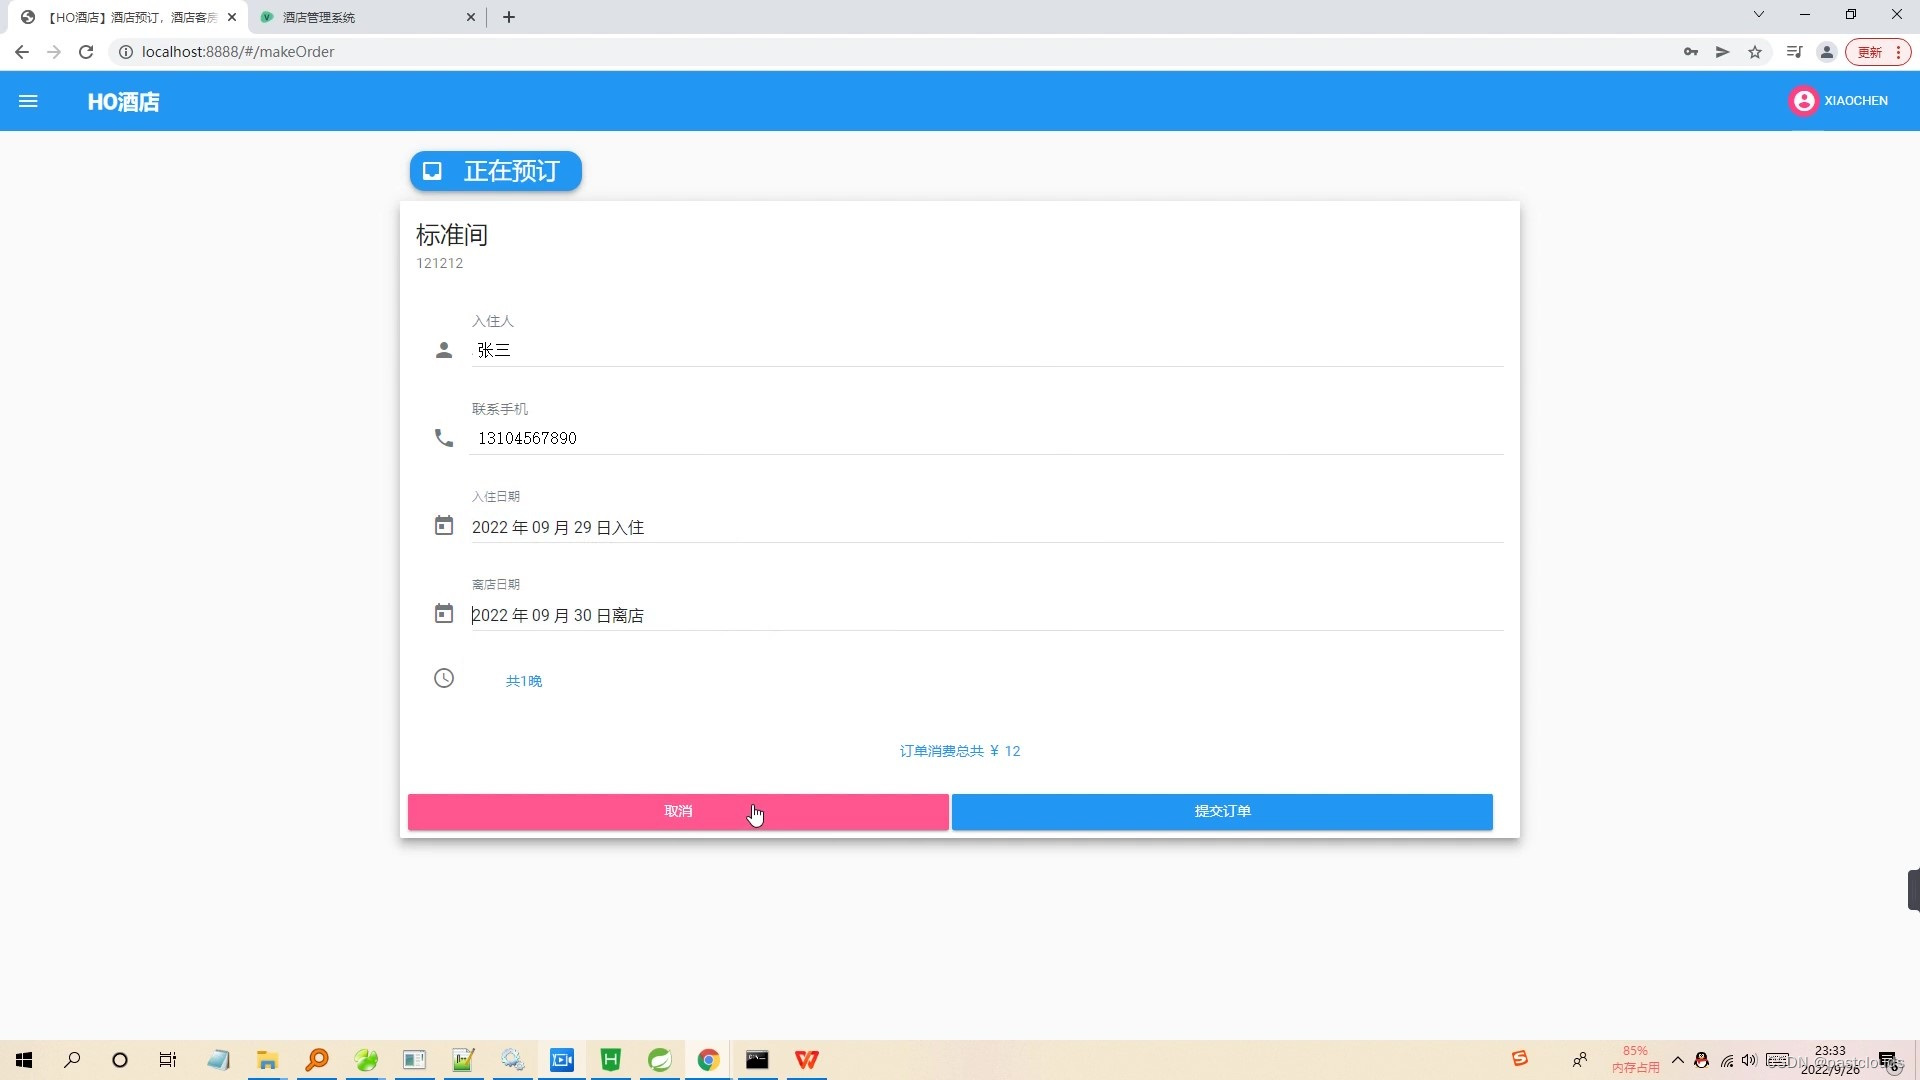Click the person icon beside guest name

(x=444, y=350)
